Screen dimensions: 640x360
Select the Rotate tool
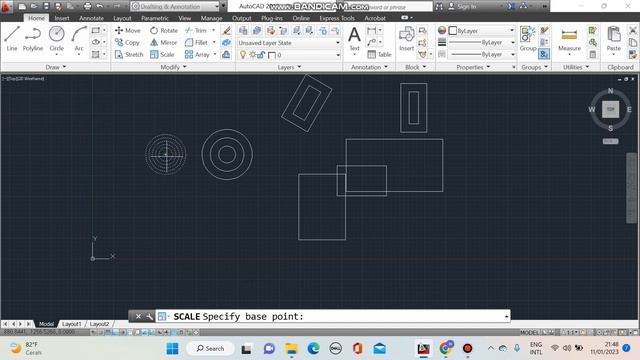164,30
